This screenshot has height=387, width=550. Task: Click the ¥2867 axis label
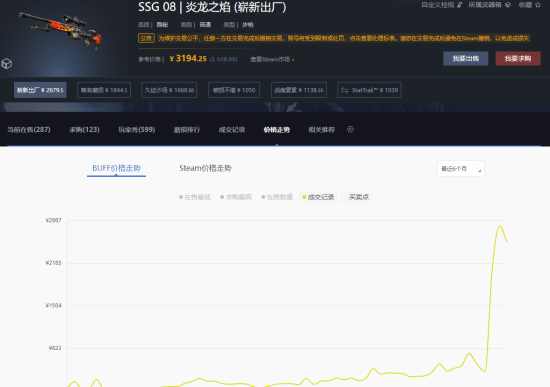pyautogui.click(x=53, y=220)
